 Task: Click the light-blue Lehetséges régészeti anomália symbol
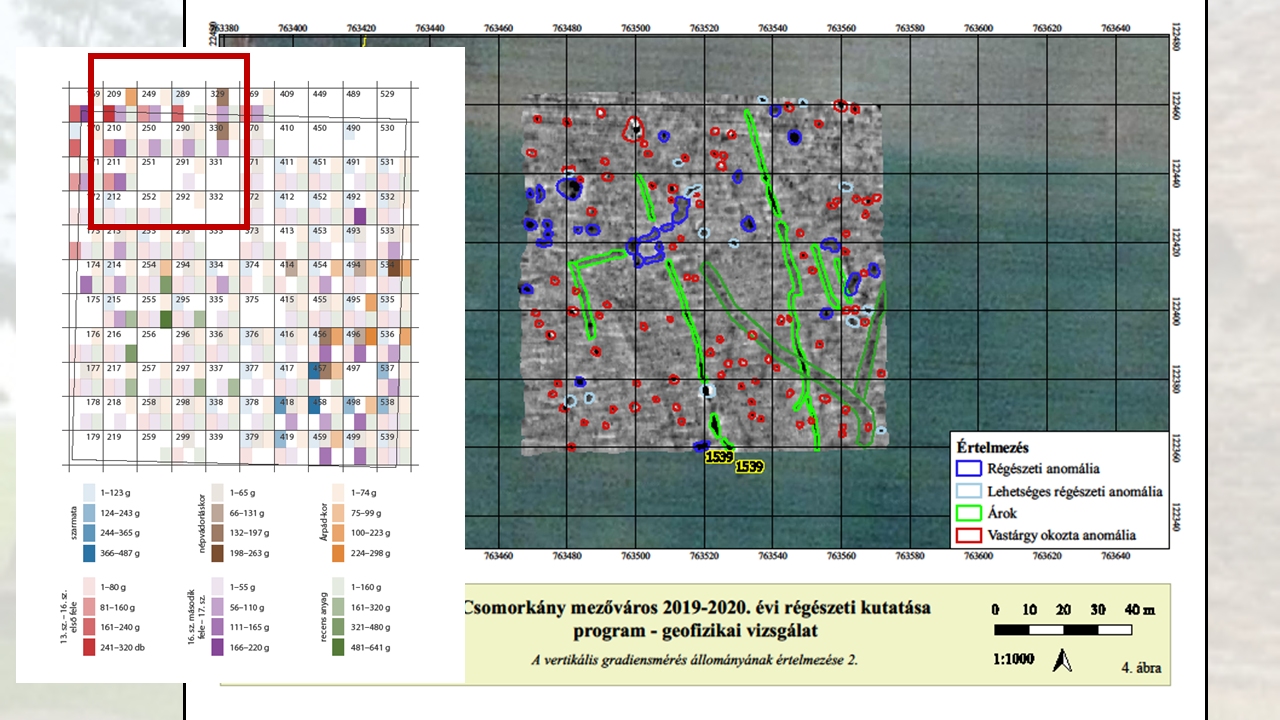pyautogui.click(x=969, y=491)
